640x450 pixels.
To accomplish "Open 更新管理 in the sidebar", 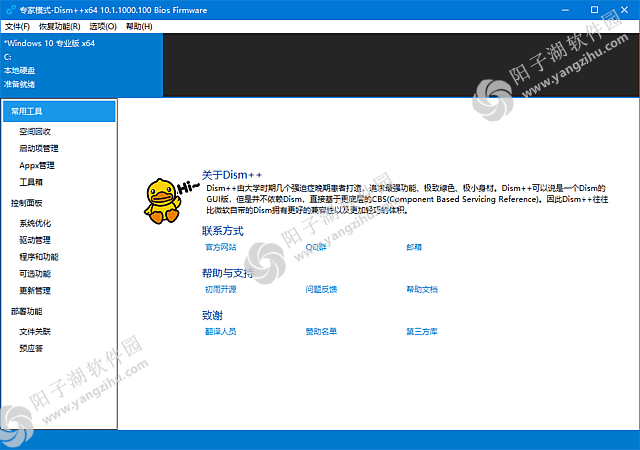I will point(35,291).
